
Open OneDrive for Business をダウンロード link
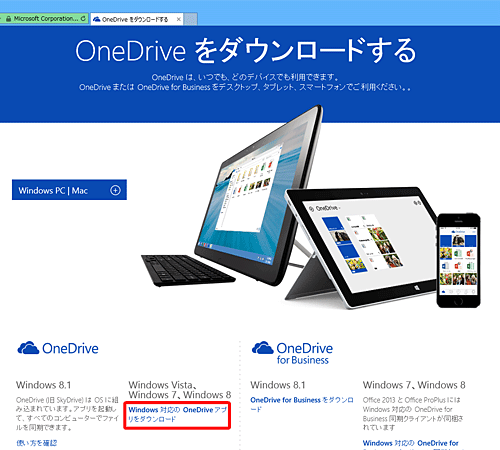click(302, 404)
